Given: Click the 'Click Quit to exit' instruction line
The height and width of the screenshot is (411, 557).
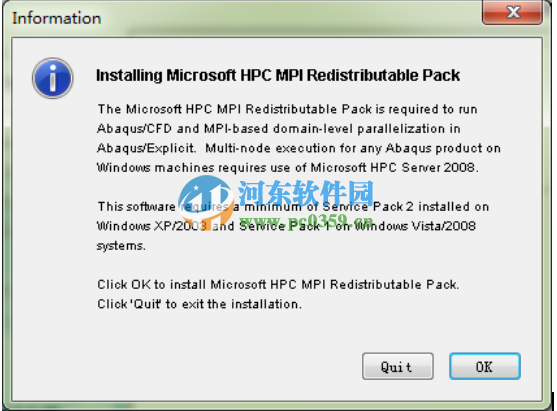Looking at the screenshot, I should tap(199, 304).
